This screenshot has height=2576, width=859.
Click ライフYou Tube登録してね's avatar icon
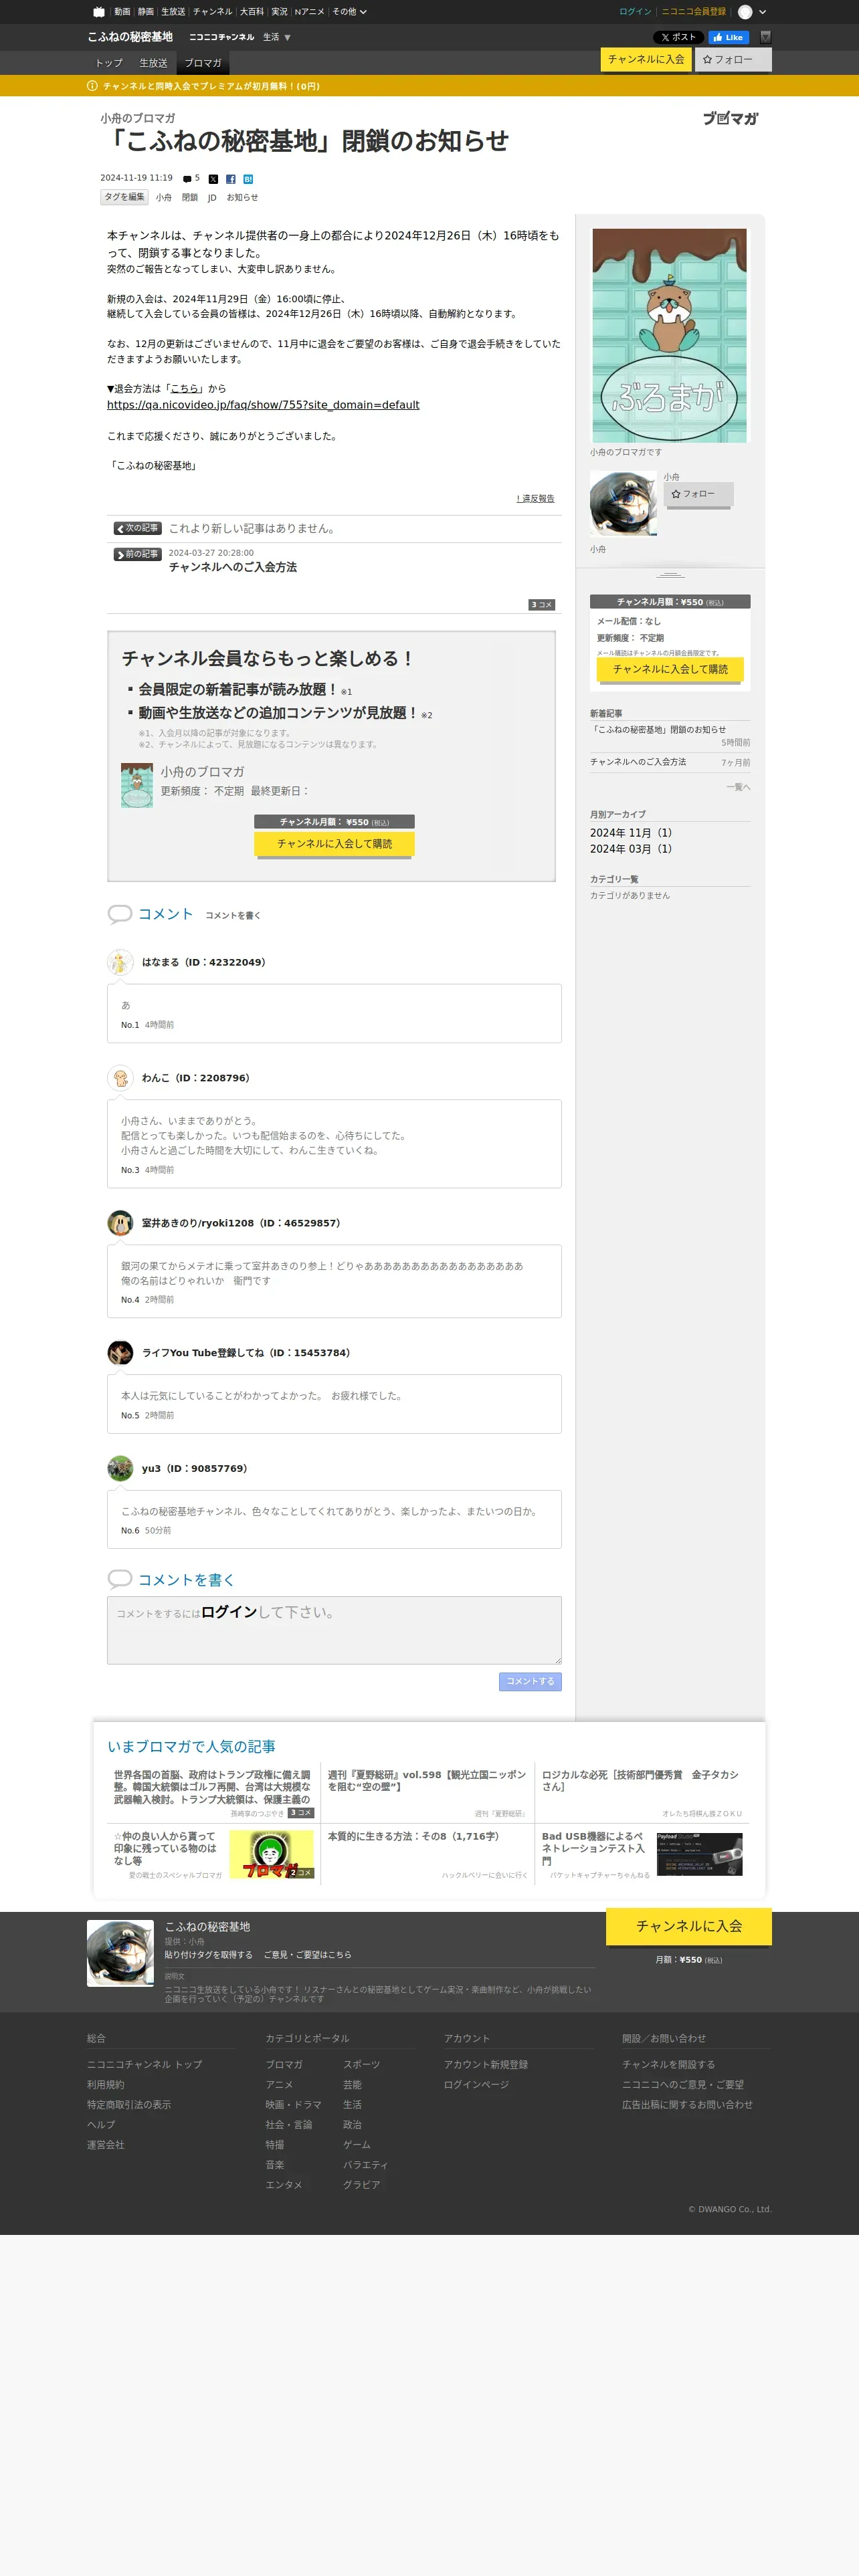(x=120, y=1353)
